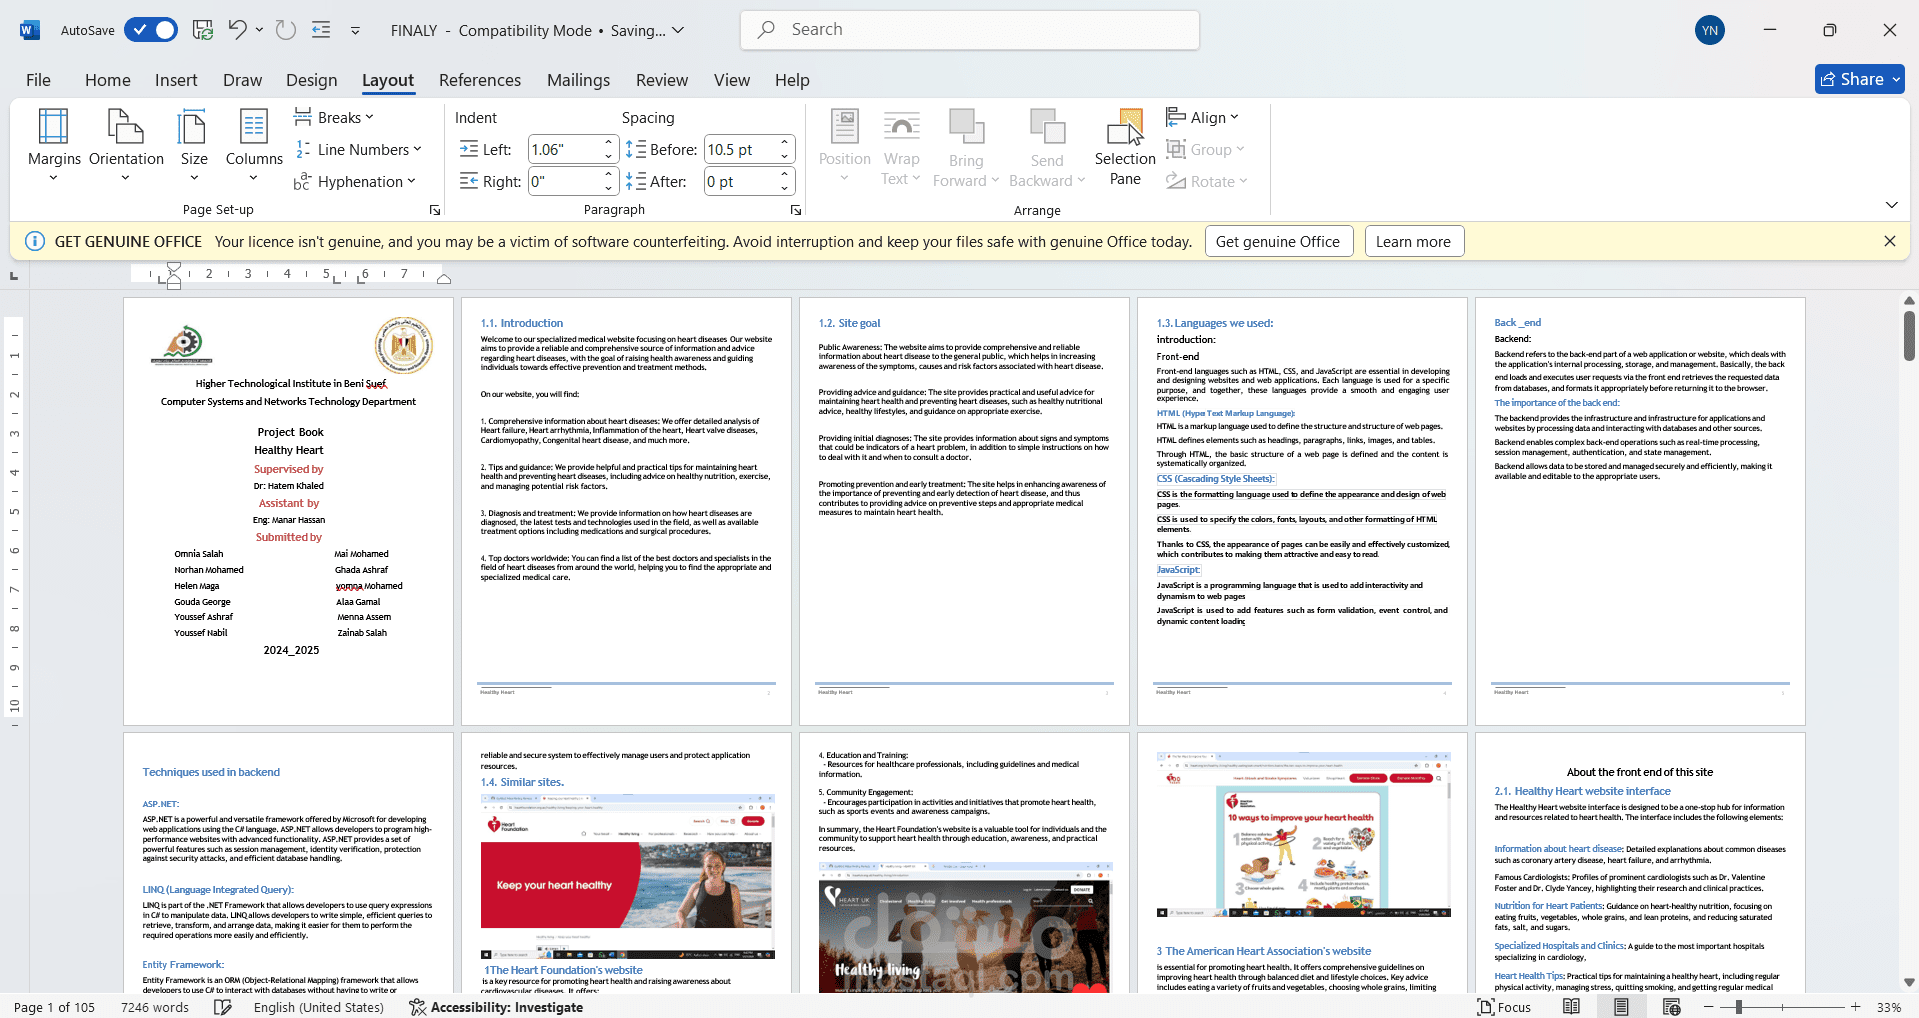Image resolution: width=1919 pixels, height=1018 pixels.
Task: Switch to the References tab
Action: 480,80
